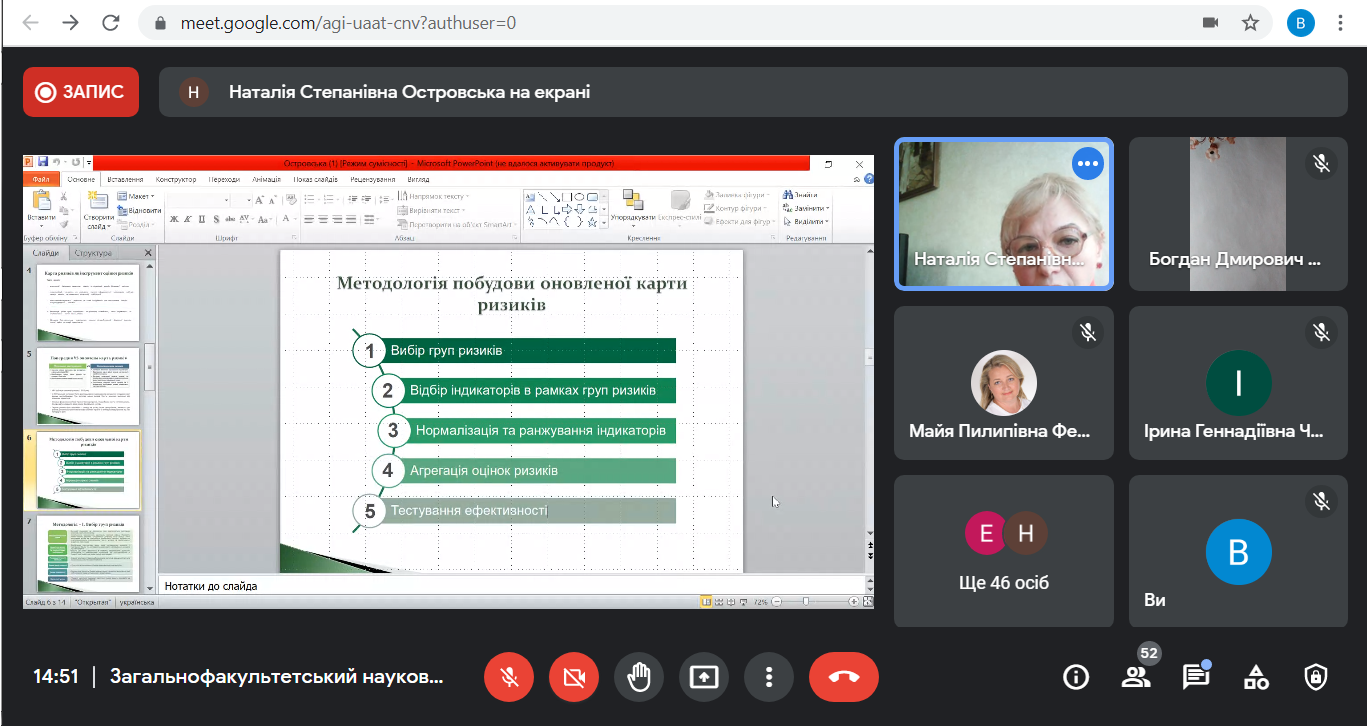Leave the call with red hang-up button
Image resolution: width=1368 pixels, height=727 pixels.
(844, 677)
